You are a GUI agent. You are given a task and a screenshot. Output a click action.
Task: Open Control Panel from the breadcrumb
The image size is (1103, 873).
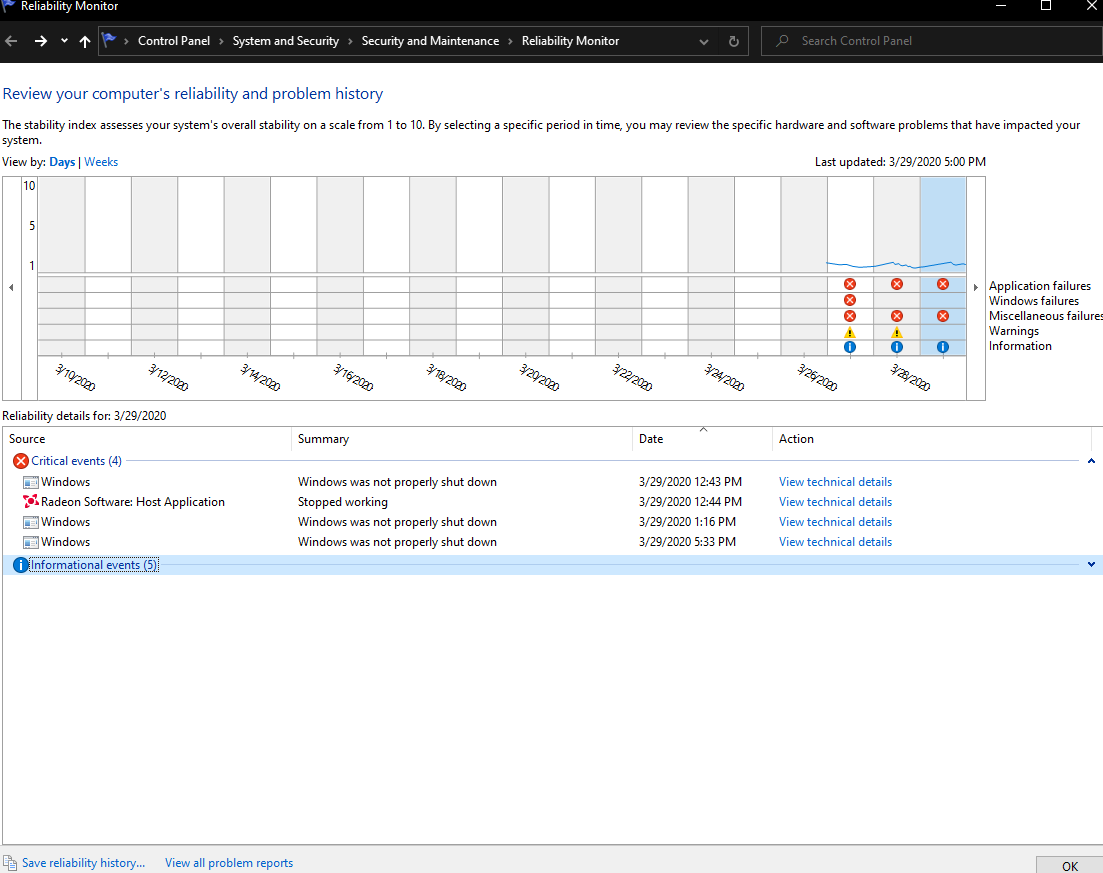pos(174,41)
